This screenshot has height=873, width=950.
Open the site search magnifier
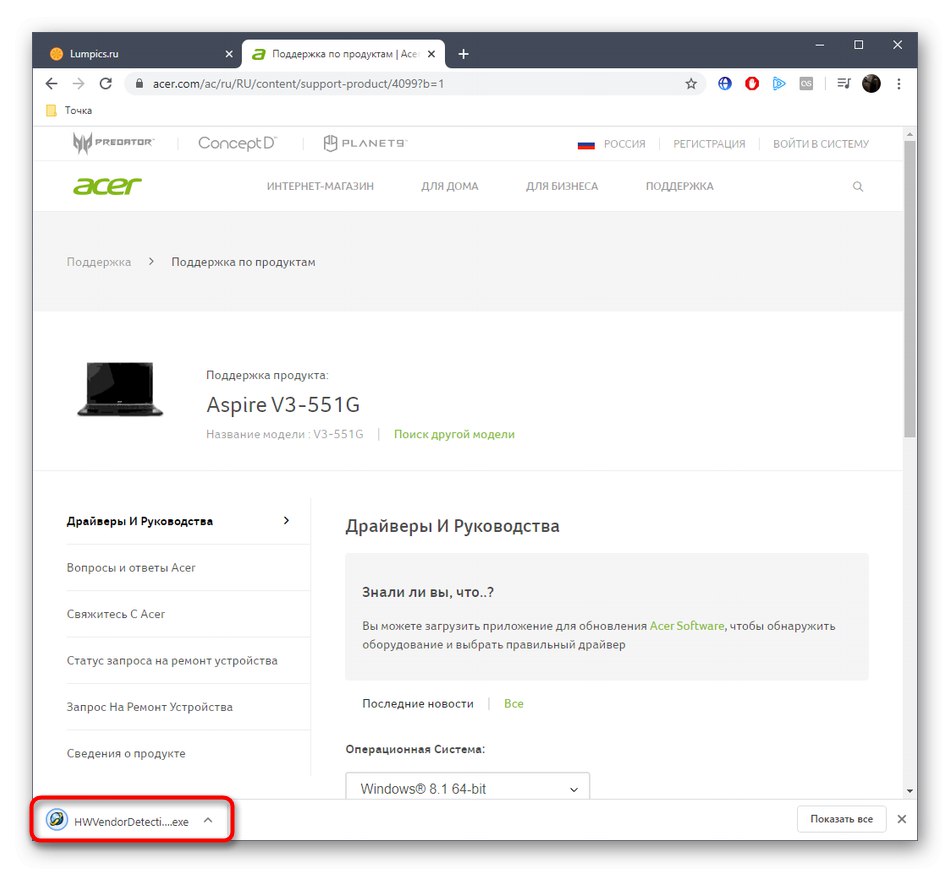click(857, 186)
